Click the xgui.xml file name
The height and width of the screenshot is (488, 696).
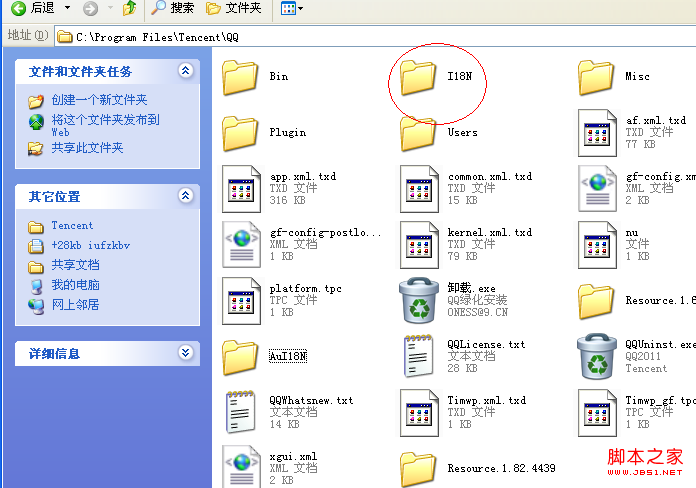pos(293,456)
